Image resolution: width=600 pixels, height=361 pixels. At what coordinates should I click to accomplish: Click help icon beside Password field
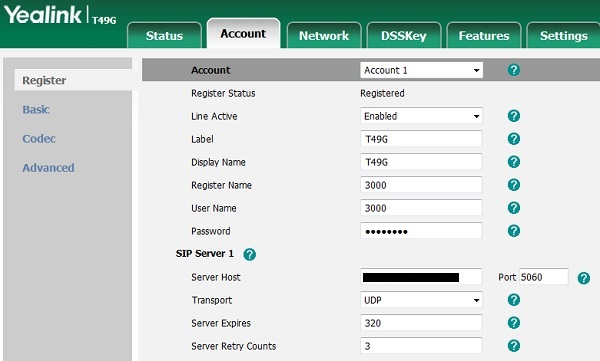click(514, 231)
